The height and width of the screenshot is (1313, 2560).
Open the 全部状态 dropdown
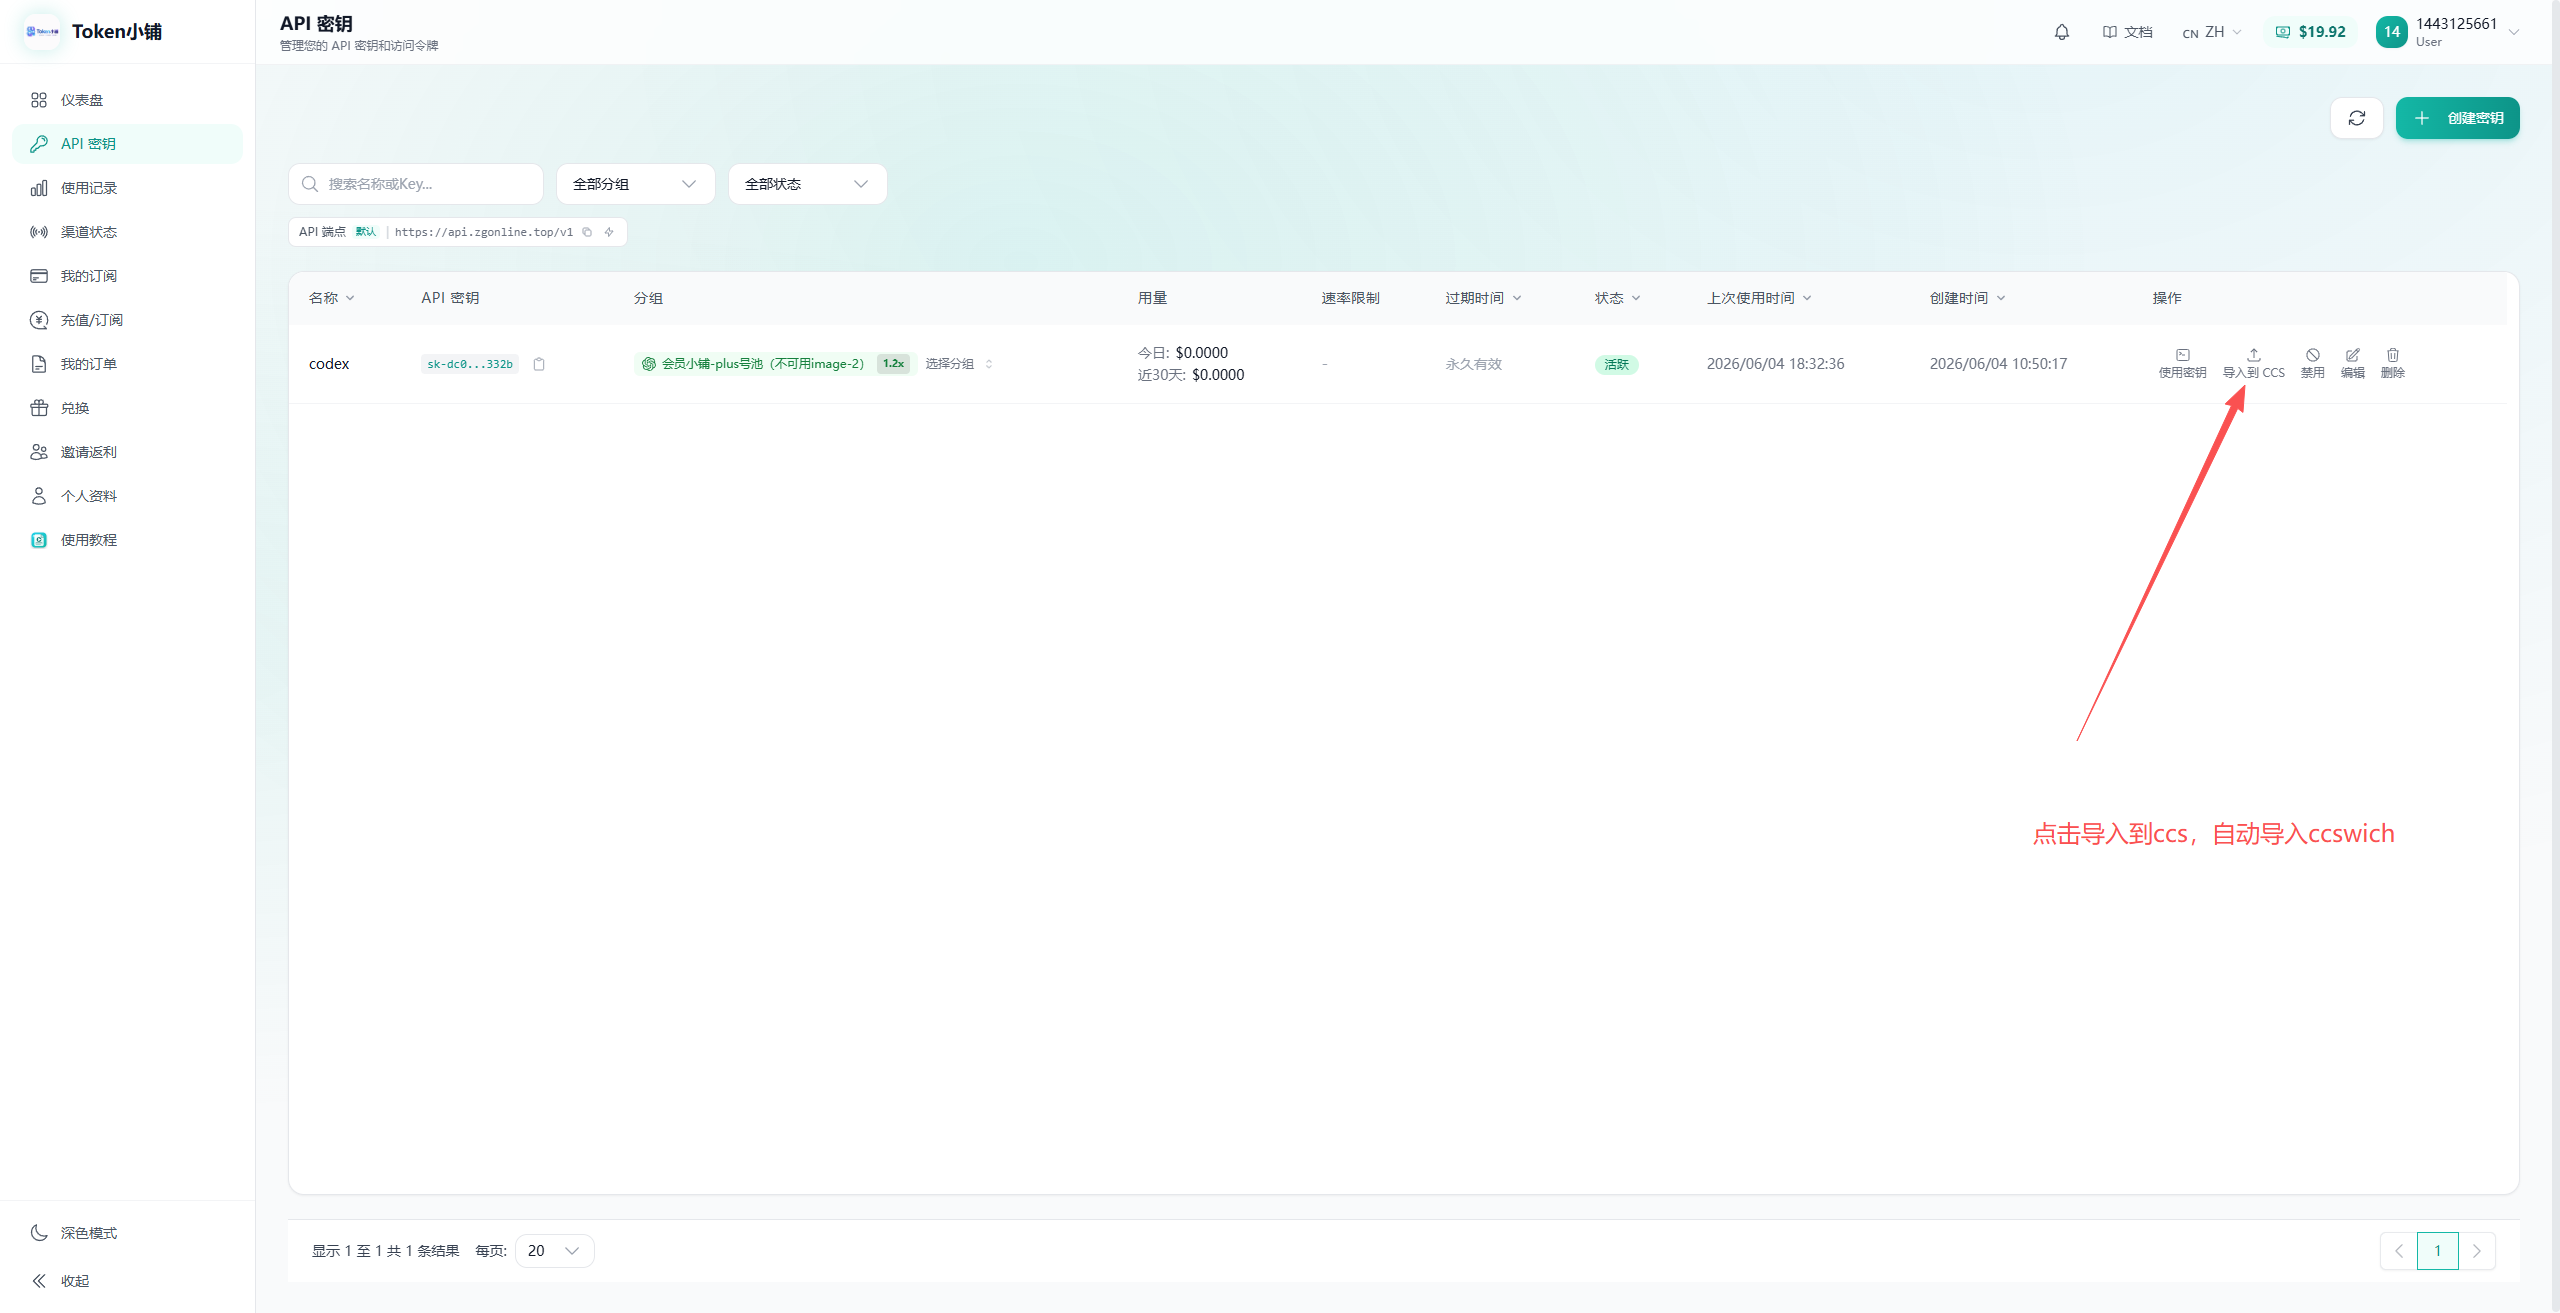pos(807,184)
